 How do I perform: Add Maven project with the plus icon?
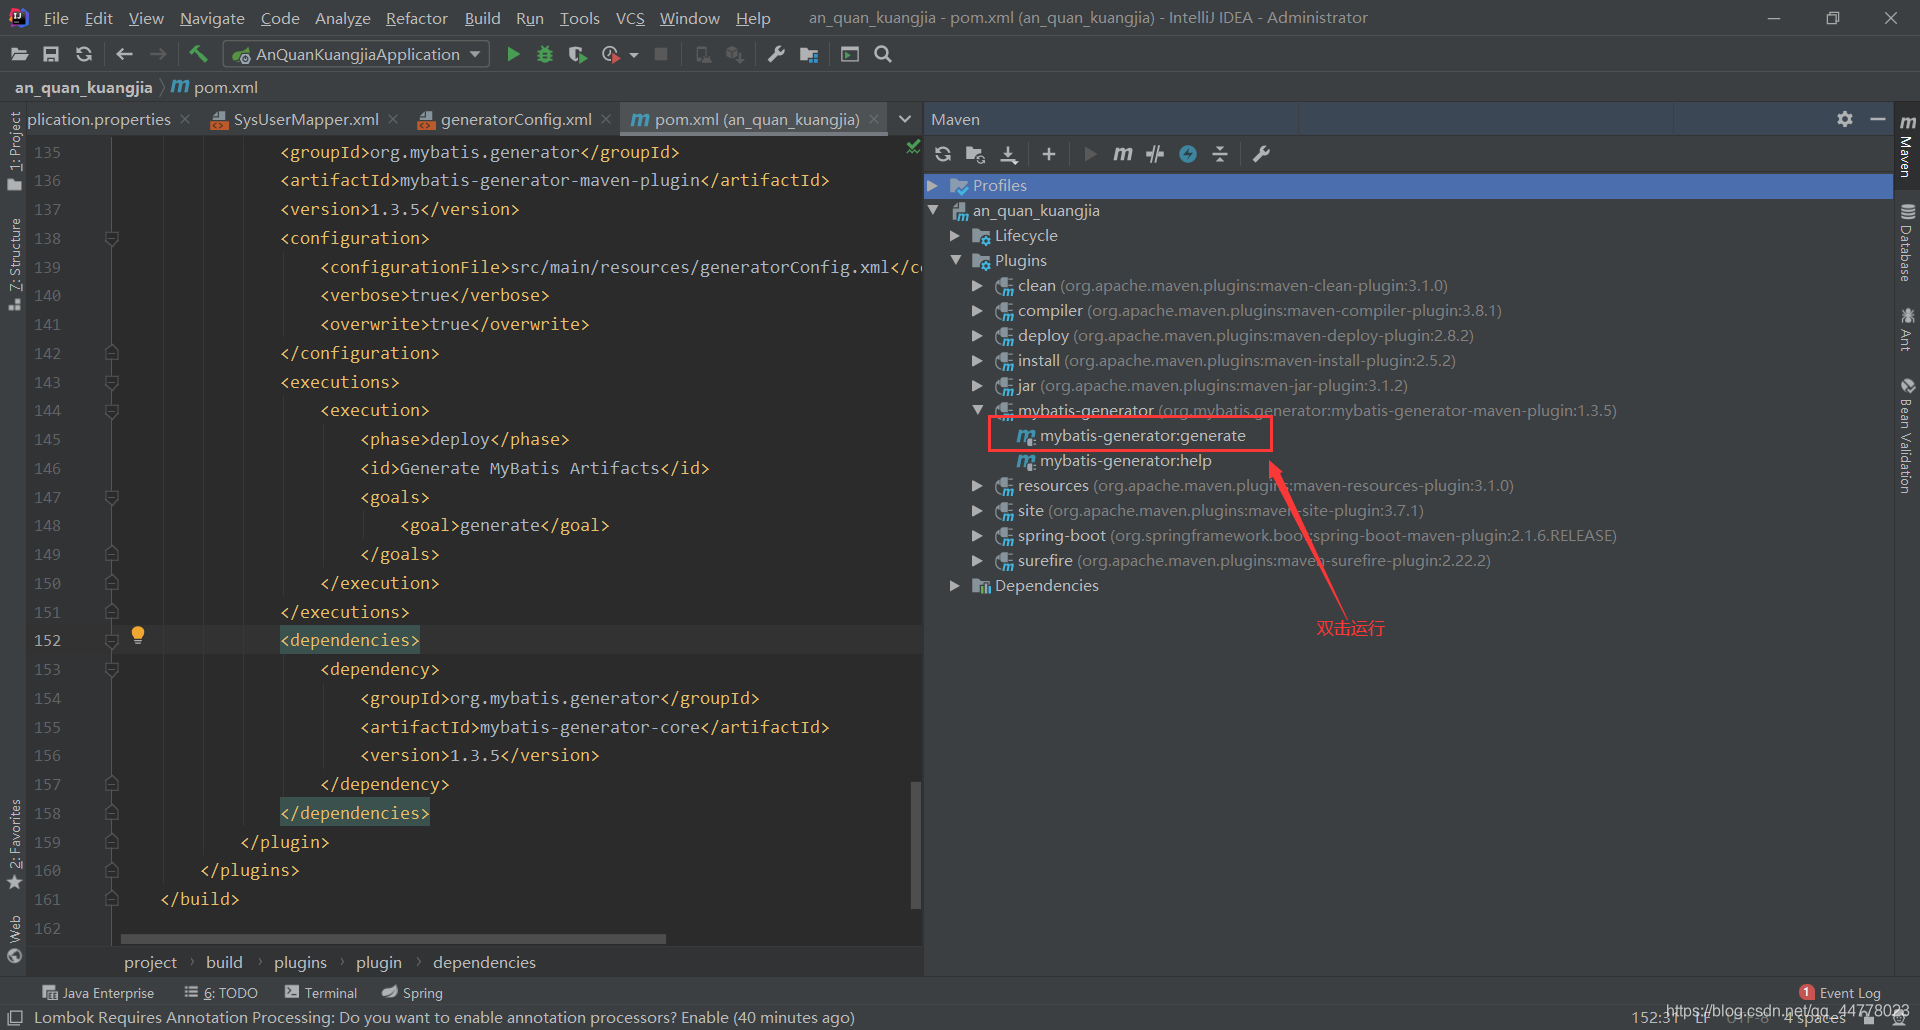click(x=1048, y=154)
